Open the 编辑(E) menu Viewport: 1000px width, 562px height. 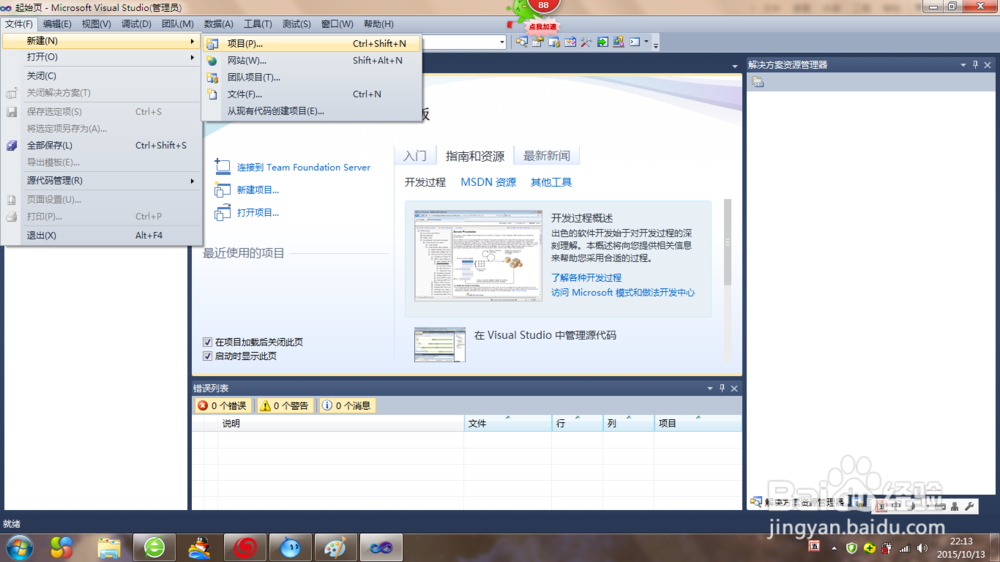(x=57, y=24)
